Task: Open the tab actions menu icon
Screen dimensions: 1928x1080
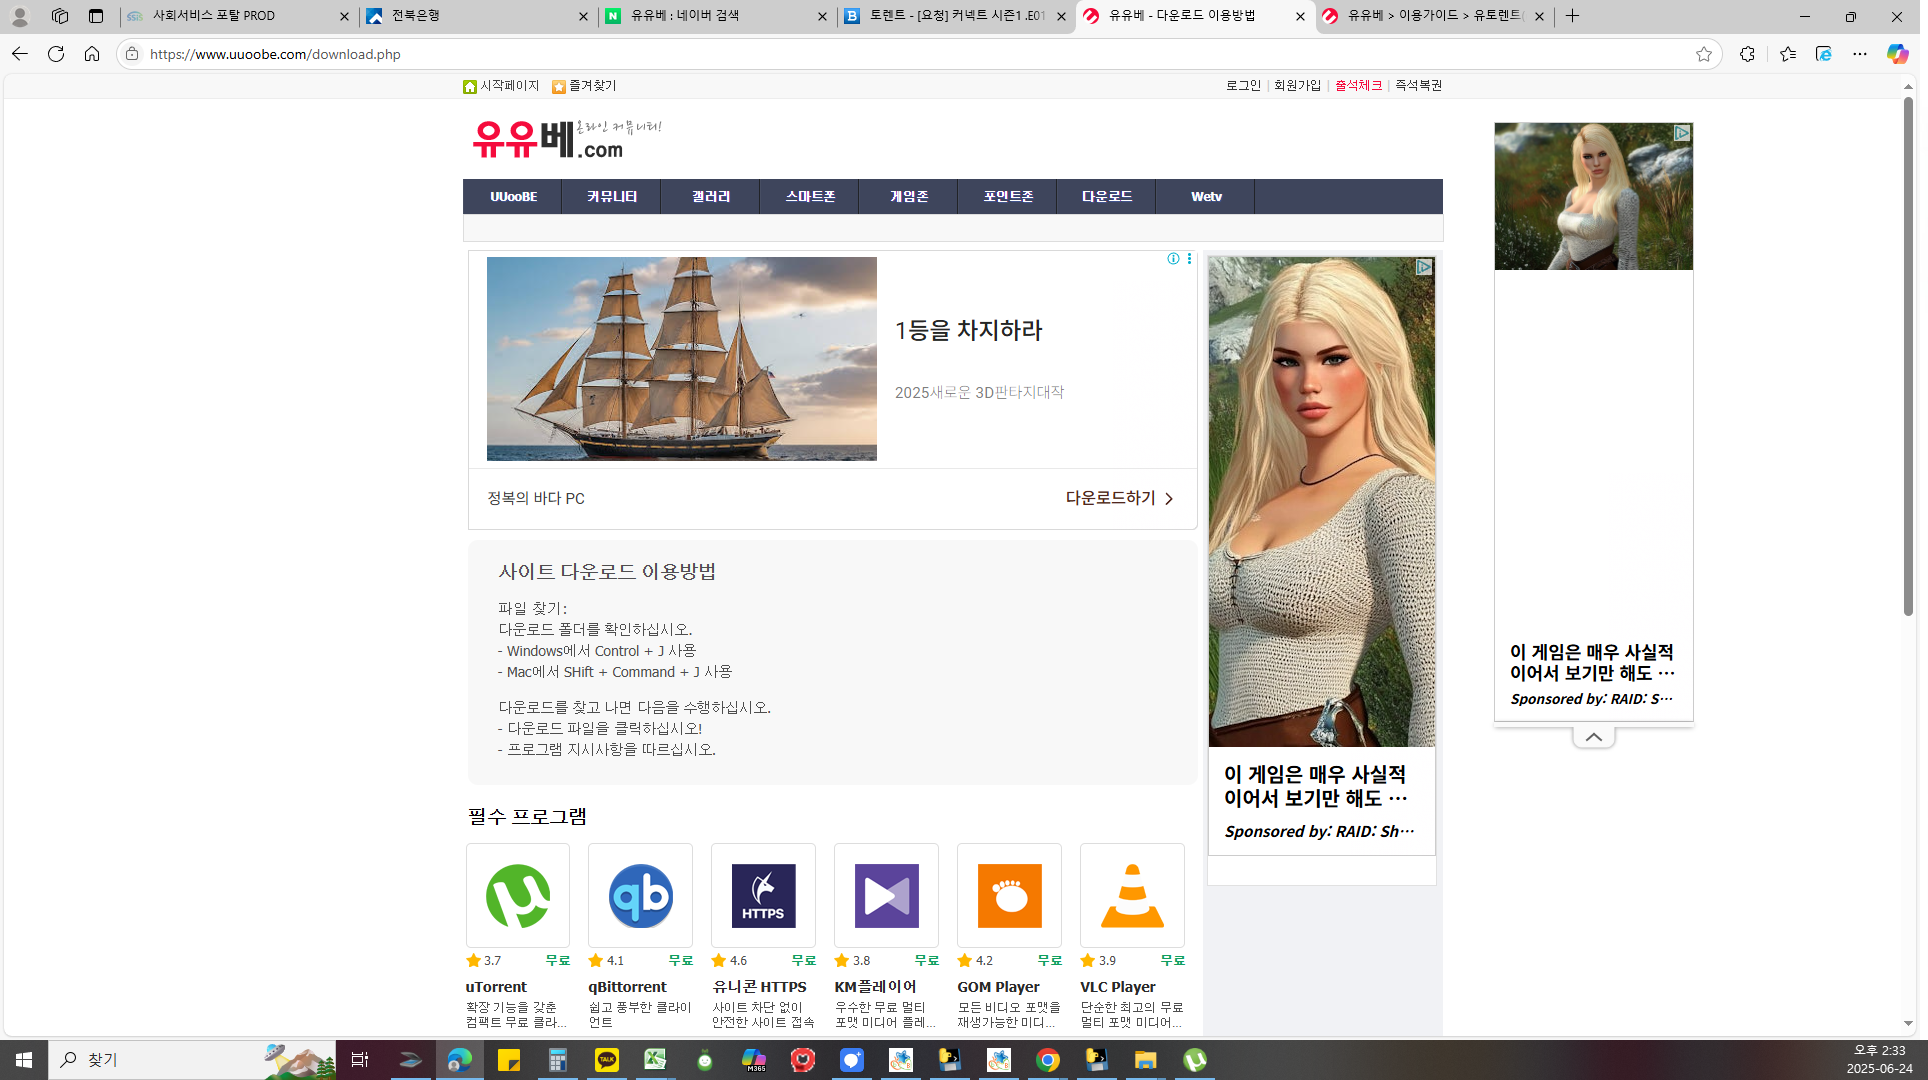Action: 96,16
